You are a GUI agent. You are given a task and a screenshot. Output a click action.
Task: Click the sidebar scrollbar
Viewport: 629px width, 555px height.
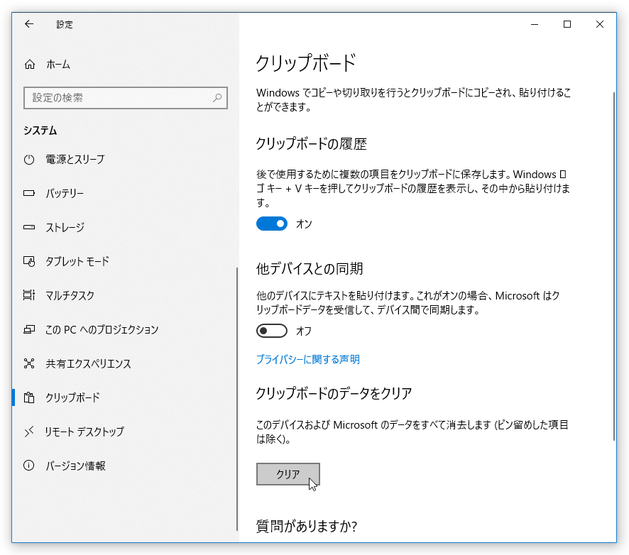pos(237,399)
